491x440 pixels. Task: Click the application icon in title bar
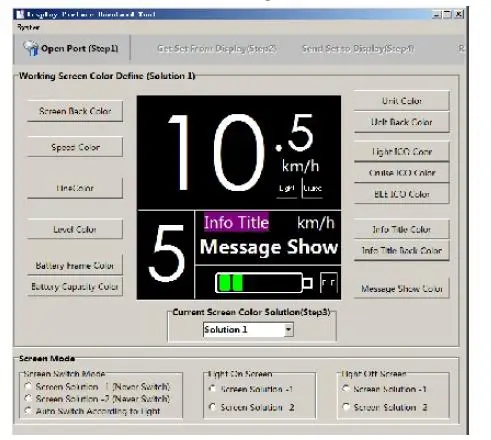pyautogui.click(x=20, y=15)
